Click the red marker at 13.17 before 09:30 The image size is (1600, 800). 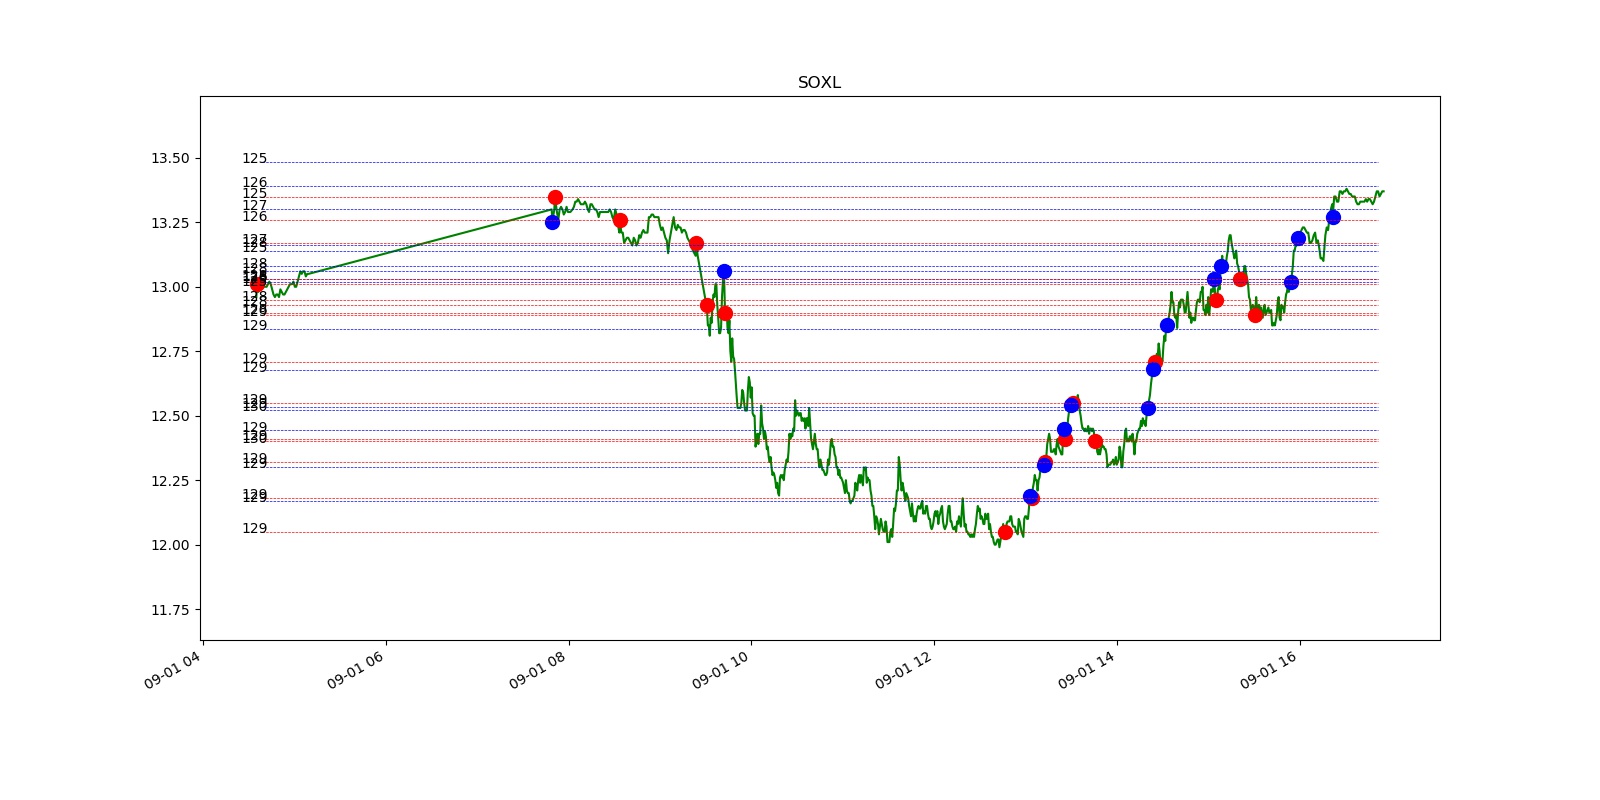pos(696,243)
